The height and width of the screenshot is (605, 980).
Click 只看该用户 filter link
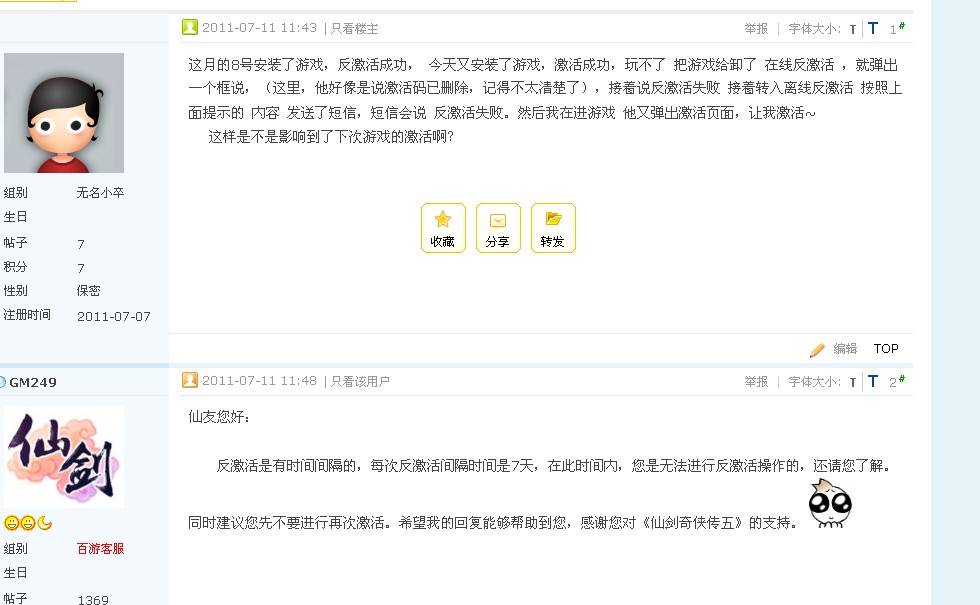tap(360, 381)
